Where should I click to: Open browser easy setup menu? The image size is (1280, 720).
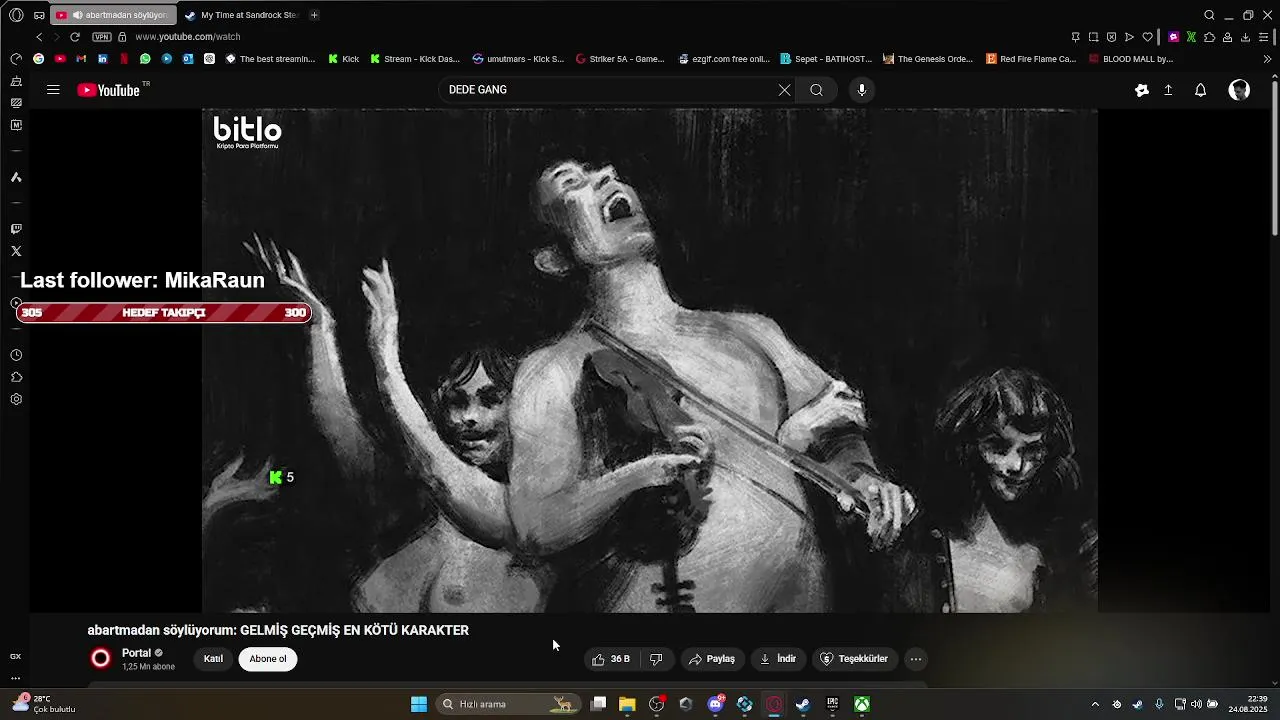tap(1265, 37)
